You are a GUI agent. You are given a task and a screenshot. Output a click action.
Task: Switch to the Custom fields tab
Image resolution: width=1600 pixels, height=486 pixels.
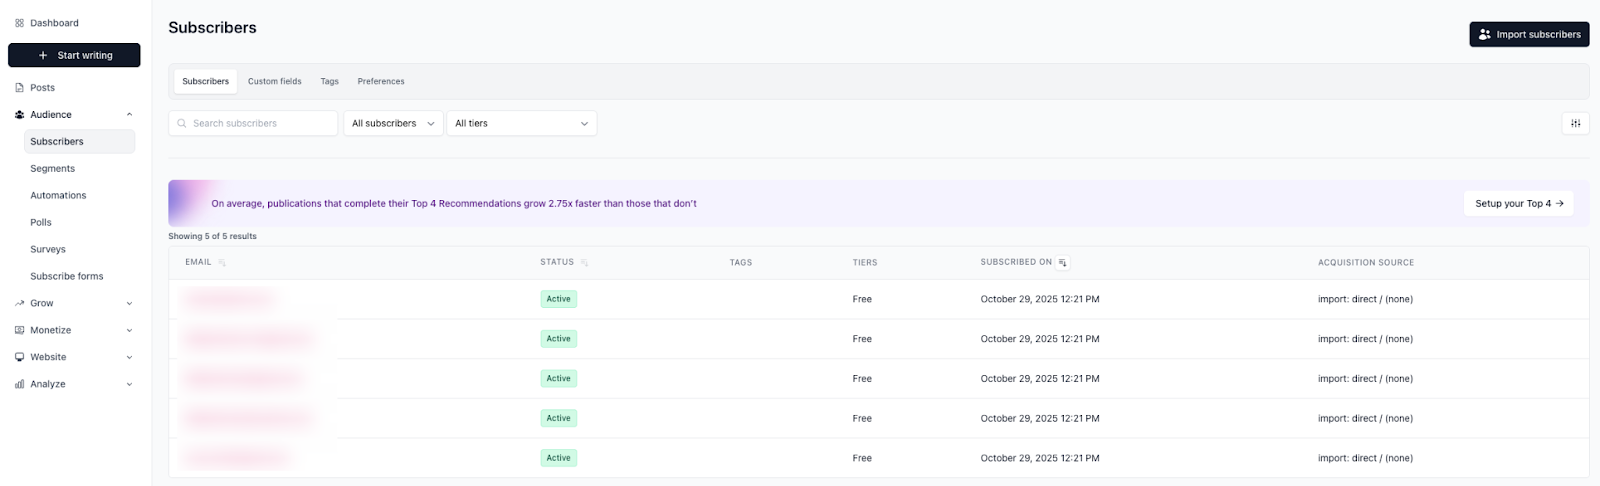coord(274,81)
